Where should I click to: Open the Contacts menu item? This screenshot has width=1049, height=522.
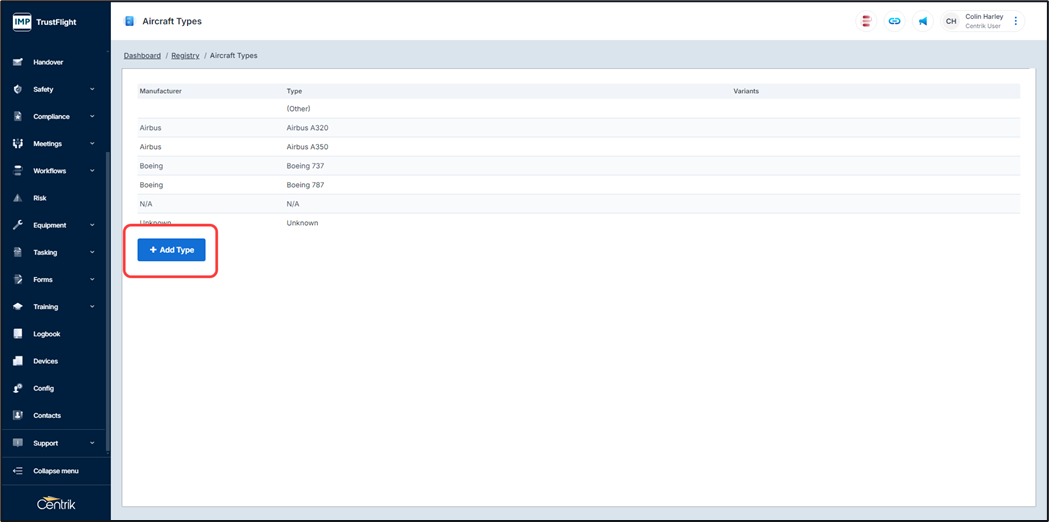pyautogui.click(x=47, y=416)
